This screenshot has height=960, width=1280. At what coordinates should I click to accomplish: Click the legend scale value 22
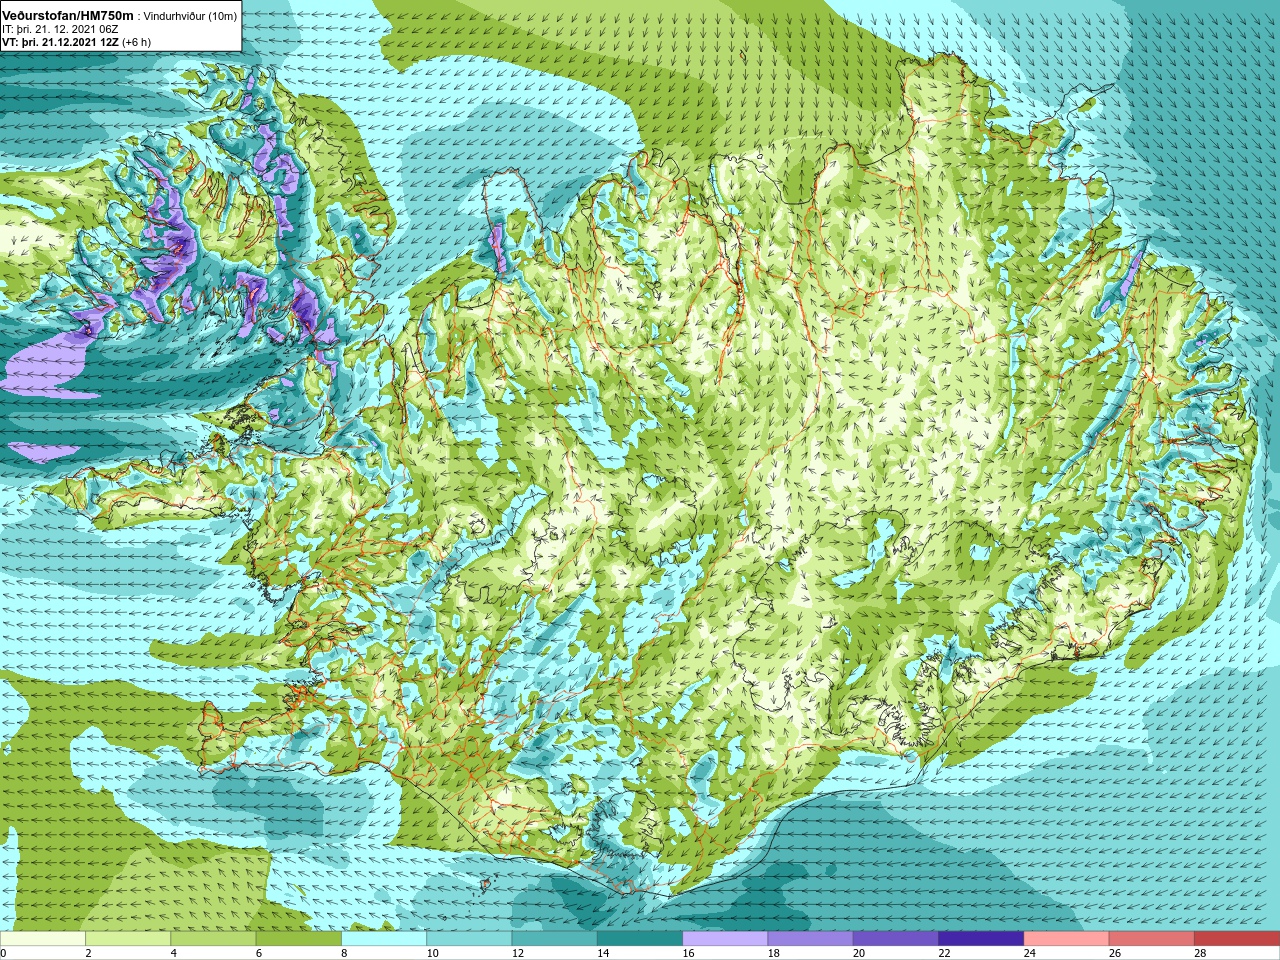[x=944, y=953]
